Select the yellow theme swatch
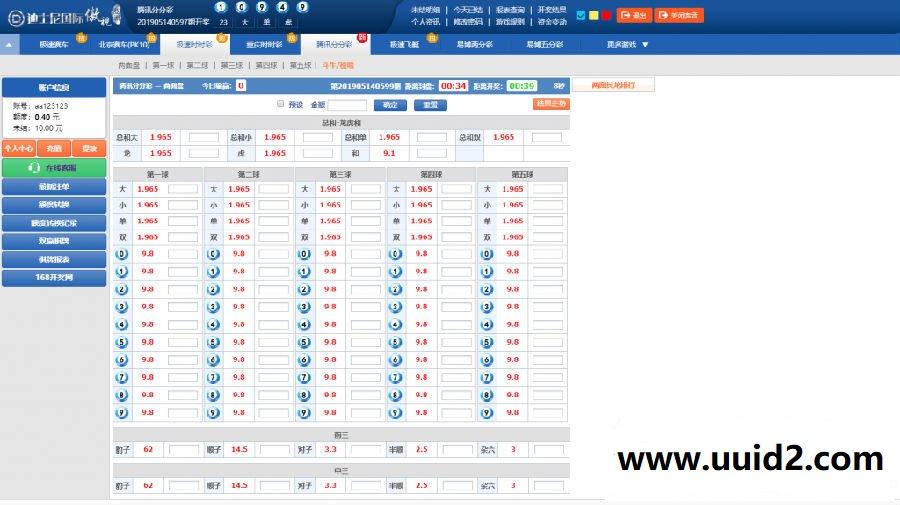Screen dimensions: 900x505 point(593,15)
